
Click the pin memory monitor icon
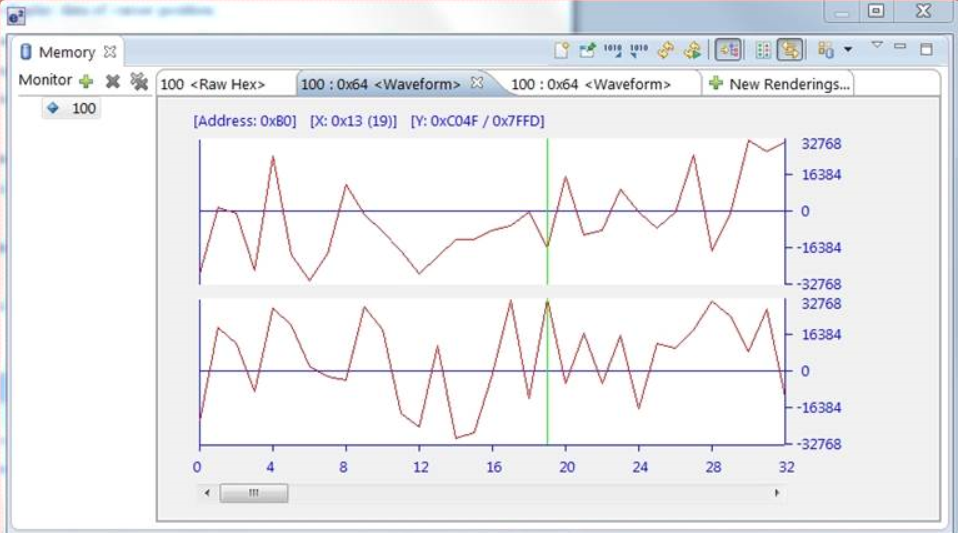pyautogui.click(x=588, y=50)
